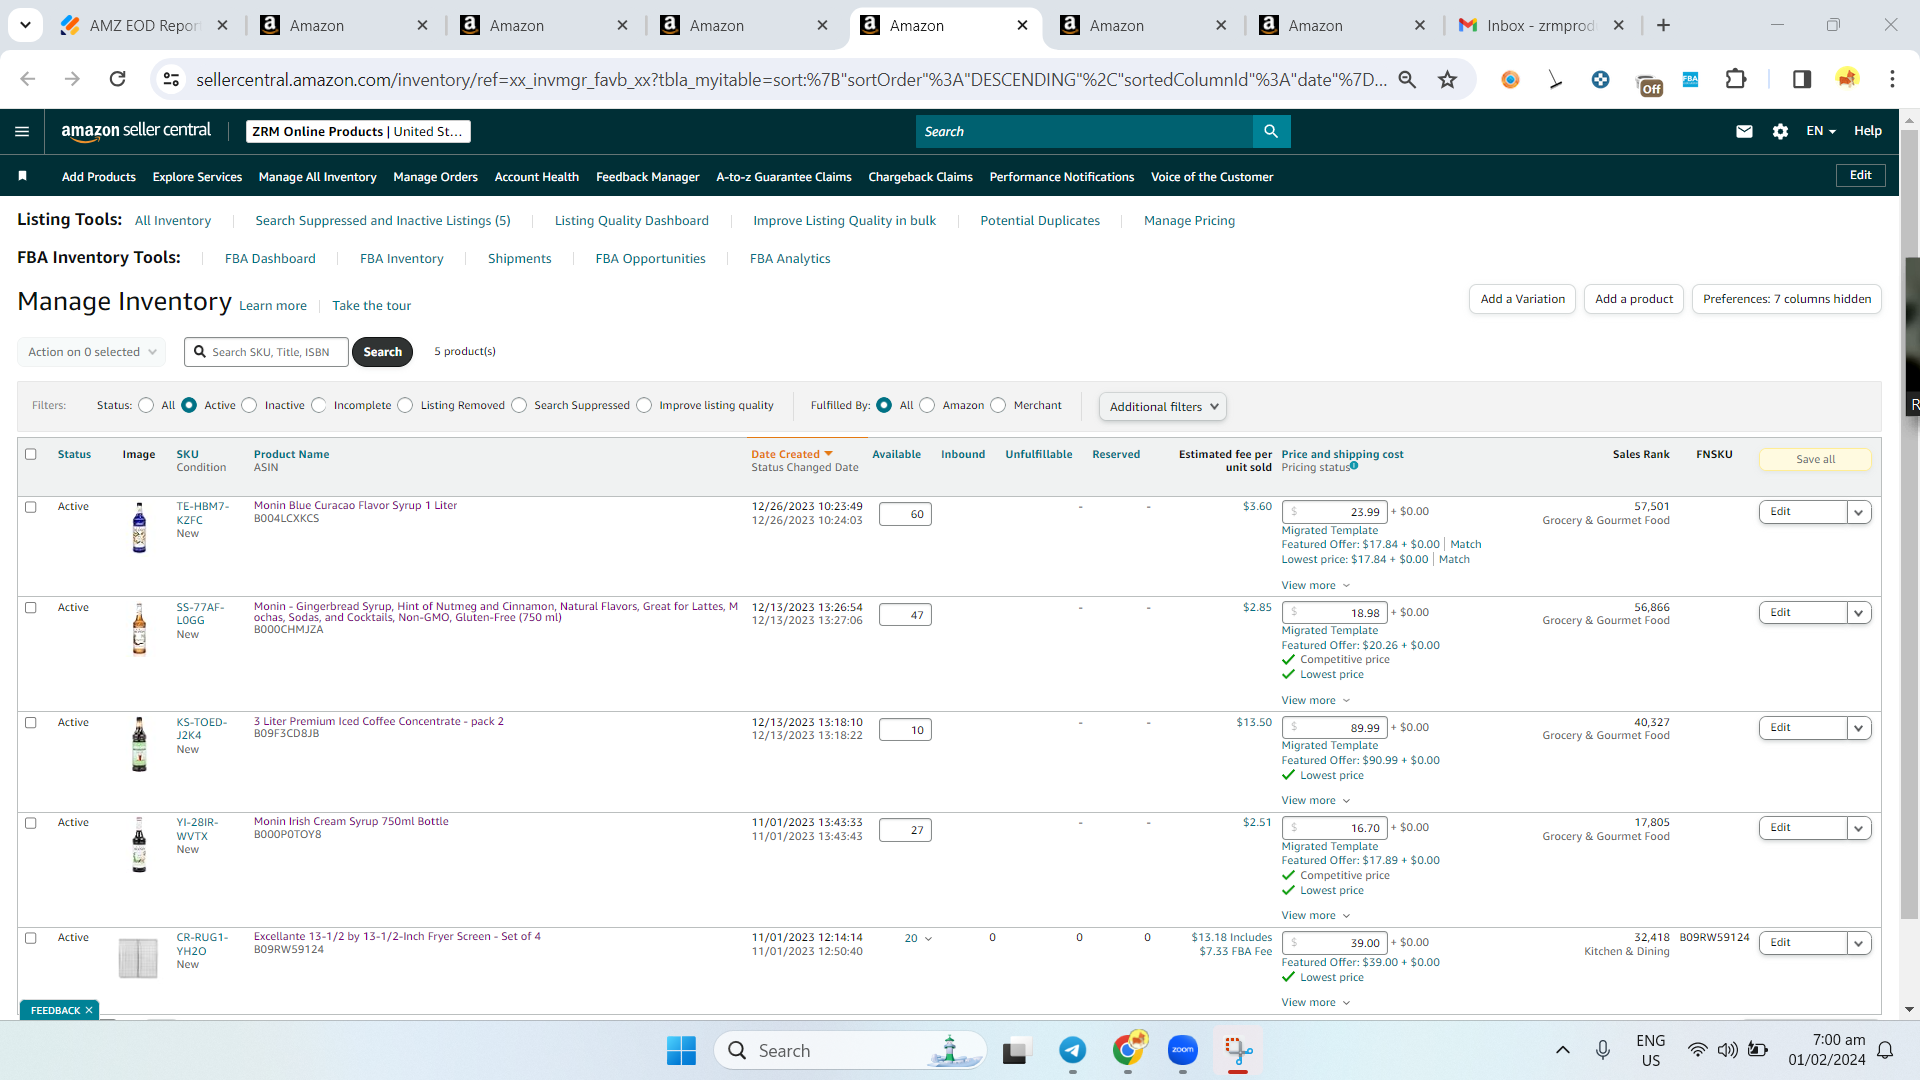The width and height of the screenshot is (1920, 1080).
Task: Select checkbox for Gingerbread Syrup row
Action: pos(31,608)
